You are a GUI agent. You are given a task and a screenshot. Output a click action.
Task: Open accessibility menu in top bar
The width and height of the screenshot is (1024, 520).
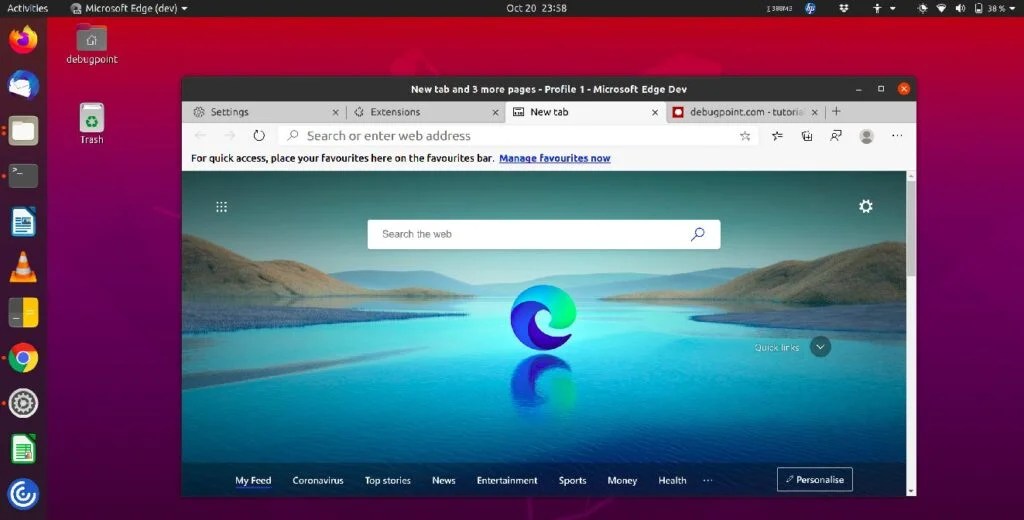(882, 8)
